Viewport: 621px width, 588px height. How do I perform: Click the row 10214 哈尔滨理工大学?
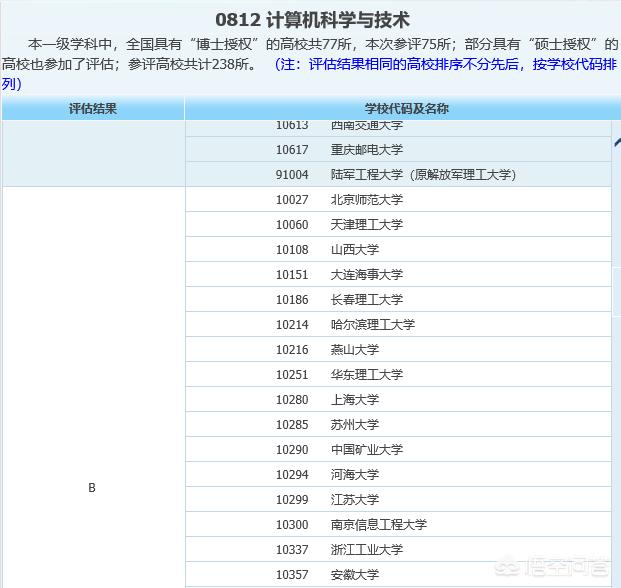(398, 324)
